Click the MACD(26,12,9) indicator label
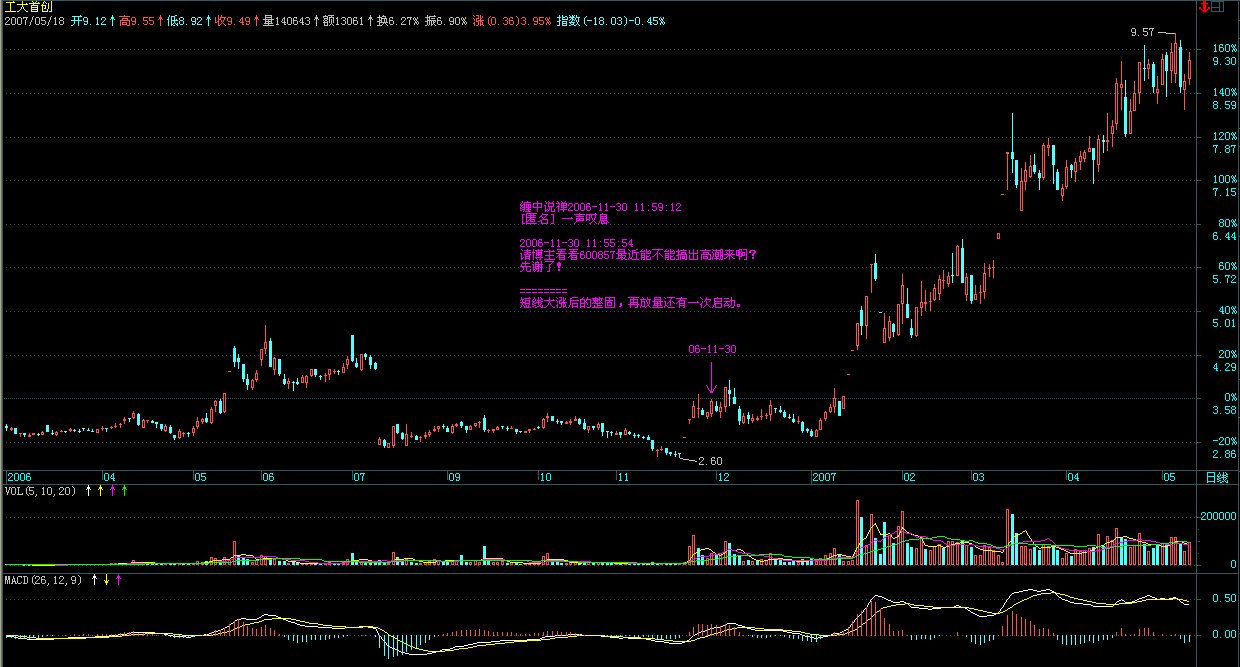 coord(43,579)
